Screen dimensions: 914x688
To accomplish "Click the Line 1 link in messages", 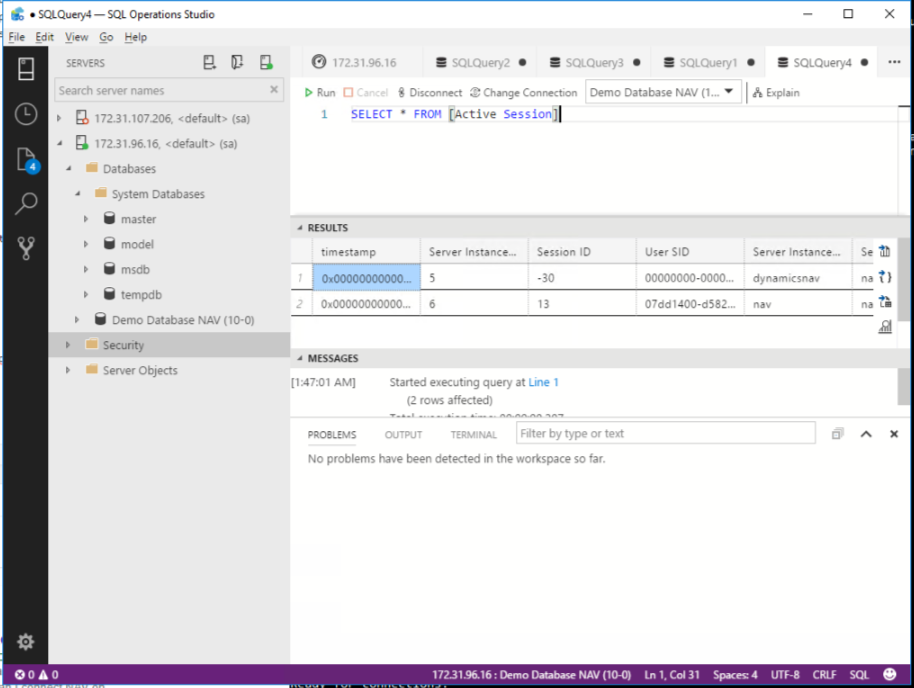I will 543,382.
